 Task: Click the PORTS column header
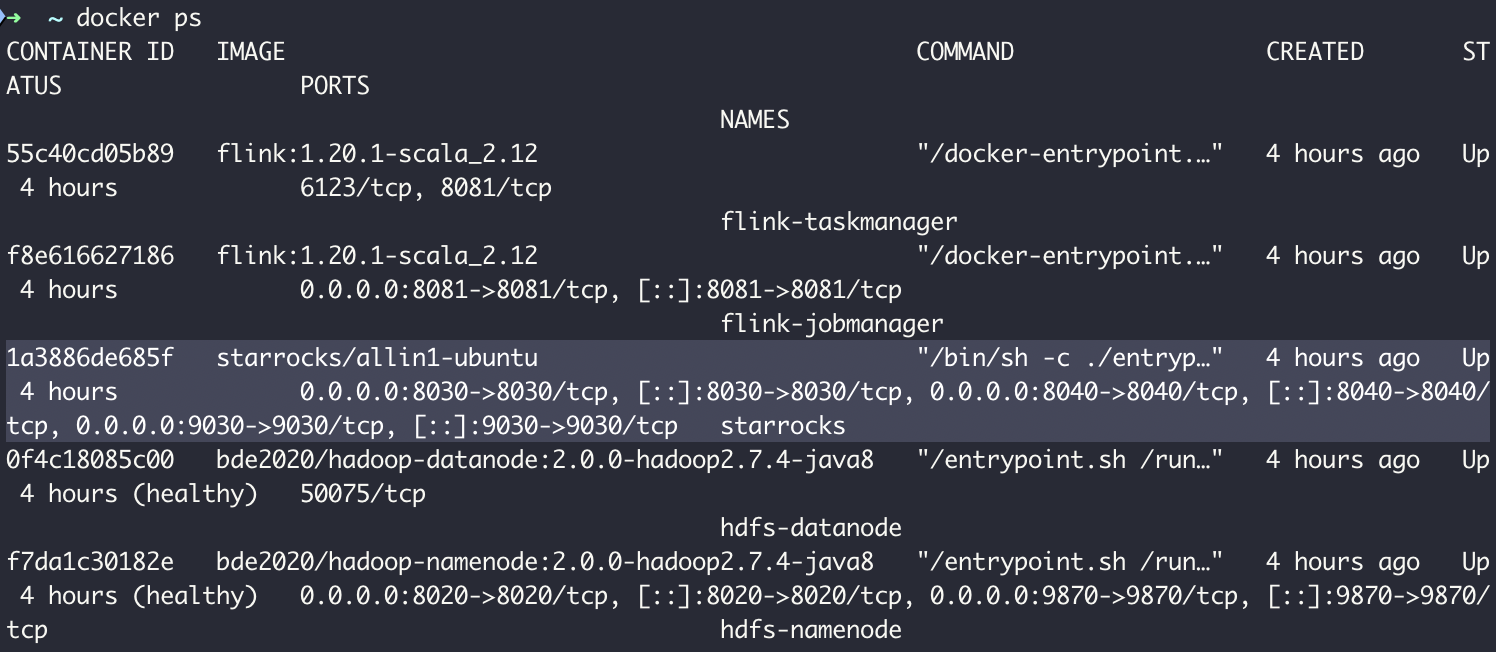335,85
